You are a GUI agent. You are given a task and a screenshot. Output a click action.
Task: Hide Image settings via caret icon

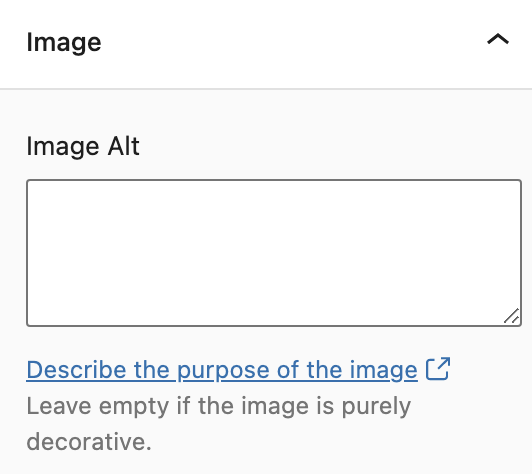498,39
